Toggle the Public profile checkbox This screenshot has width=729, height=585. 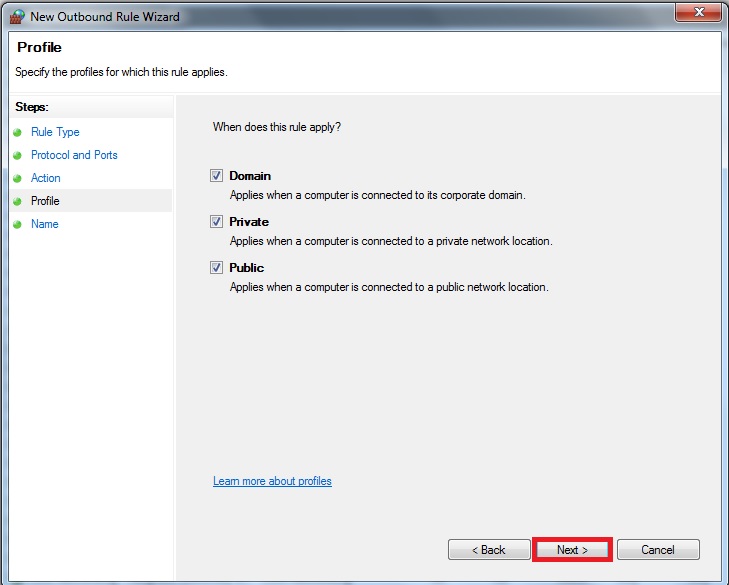point(216,267)
